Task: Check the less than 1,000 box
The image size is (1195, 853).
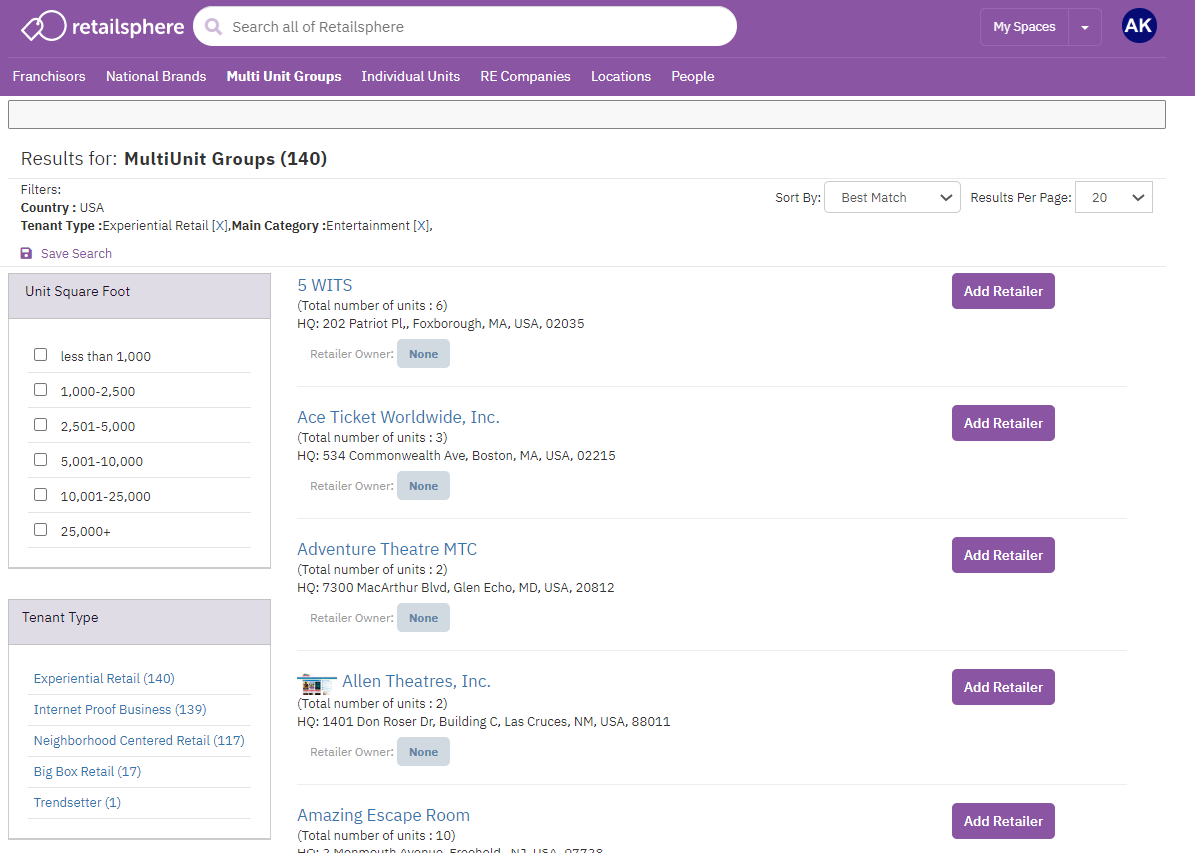Action: click(40, 354)
